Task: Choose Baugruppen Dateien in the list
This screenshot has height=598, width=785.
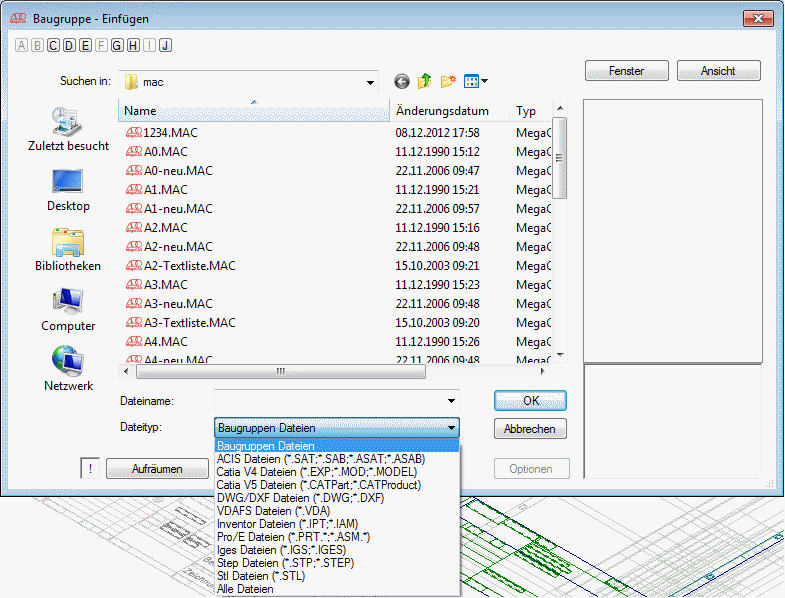Action: click(x=337, y=446)
